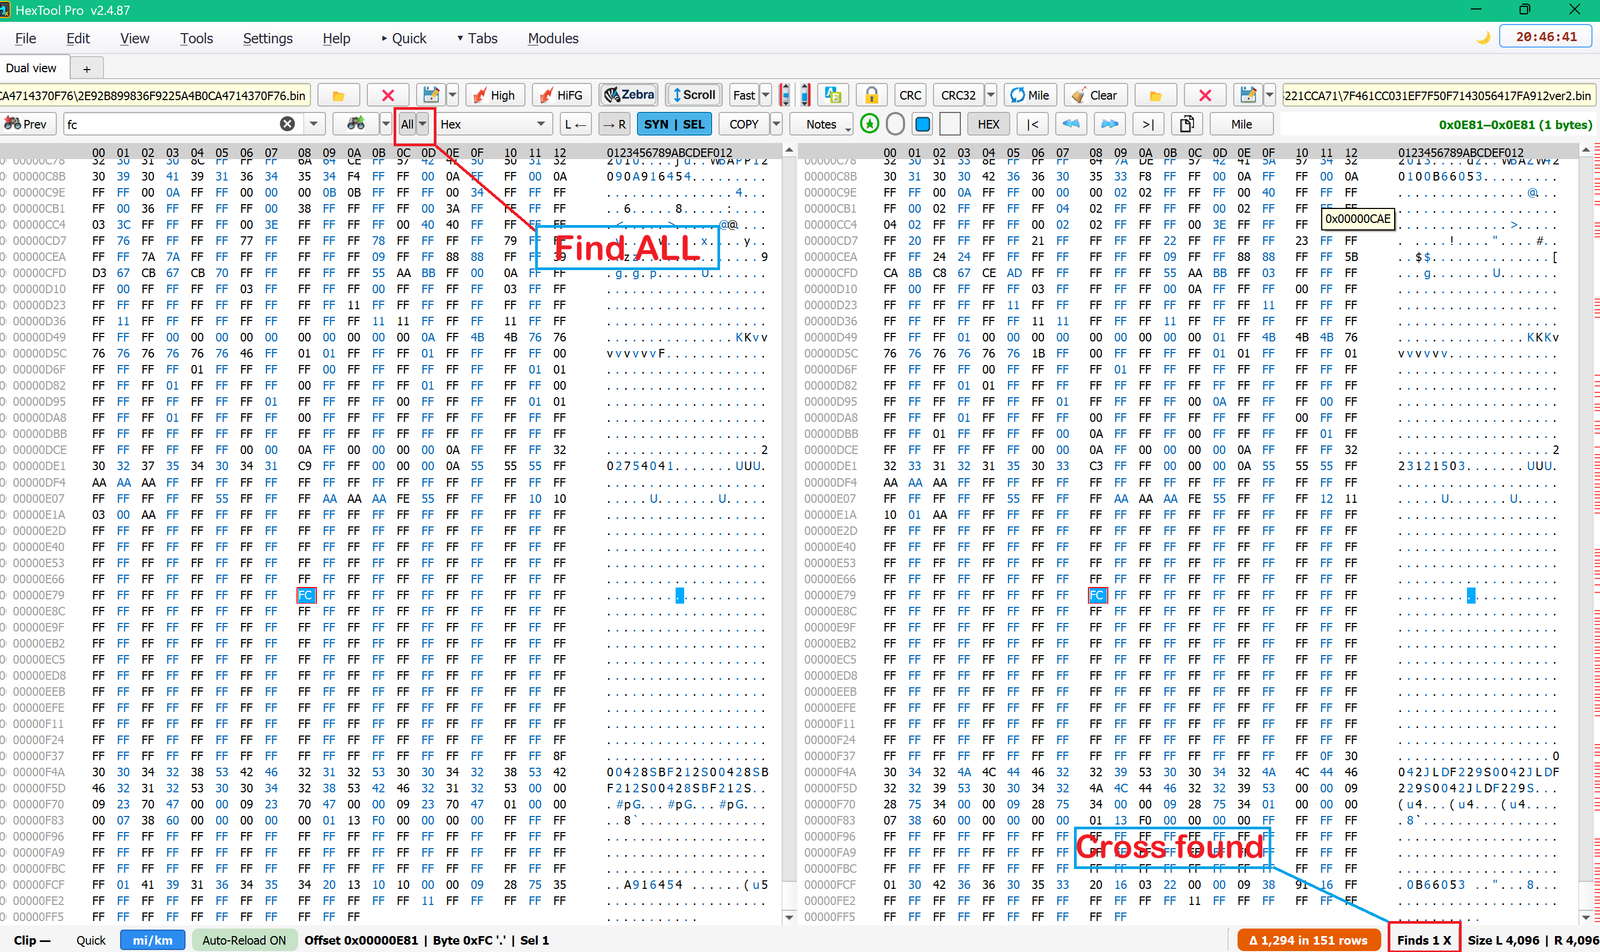Open the View menu
The image size is (1600, 952).
click(135, 38)
